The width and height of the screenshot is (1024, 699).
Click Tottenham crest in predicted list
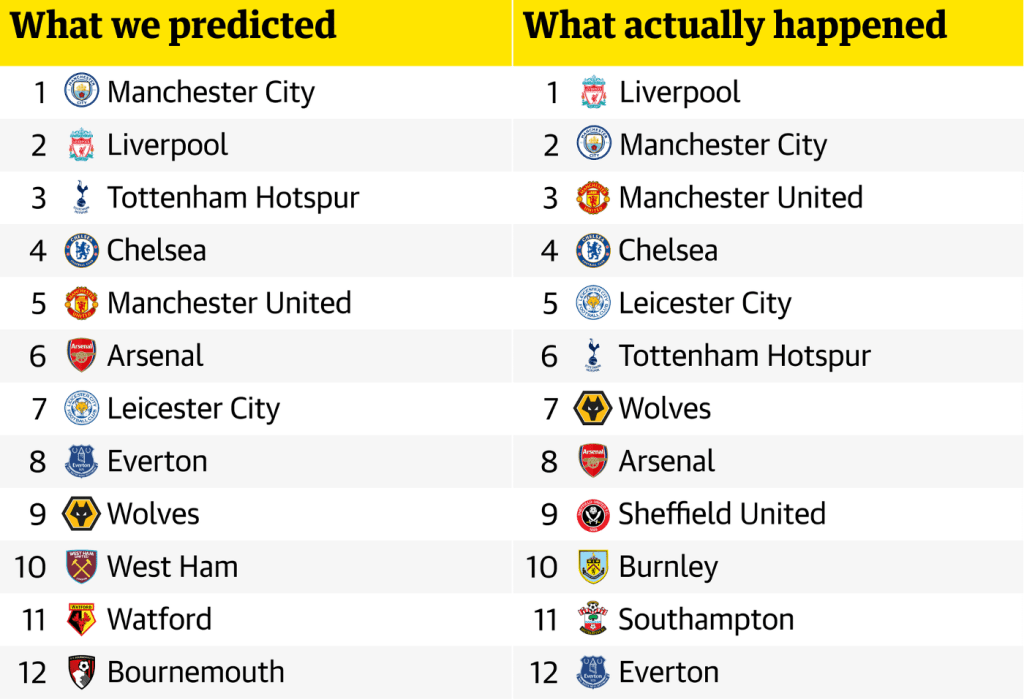[x=81, y=197]
